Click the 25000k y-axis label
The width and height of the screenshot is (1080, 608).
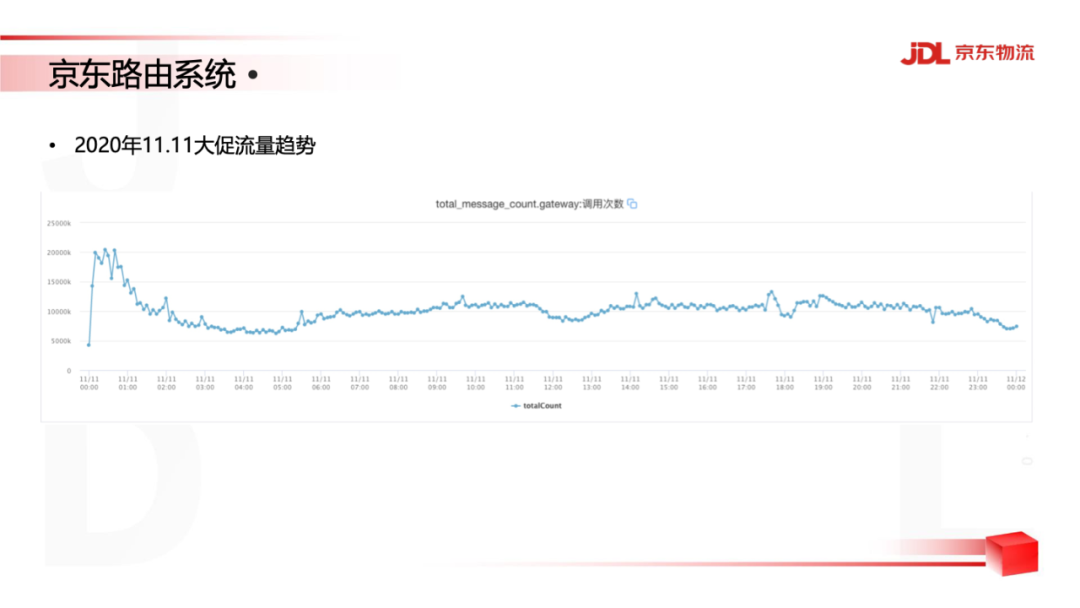coord(59,223)
